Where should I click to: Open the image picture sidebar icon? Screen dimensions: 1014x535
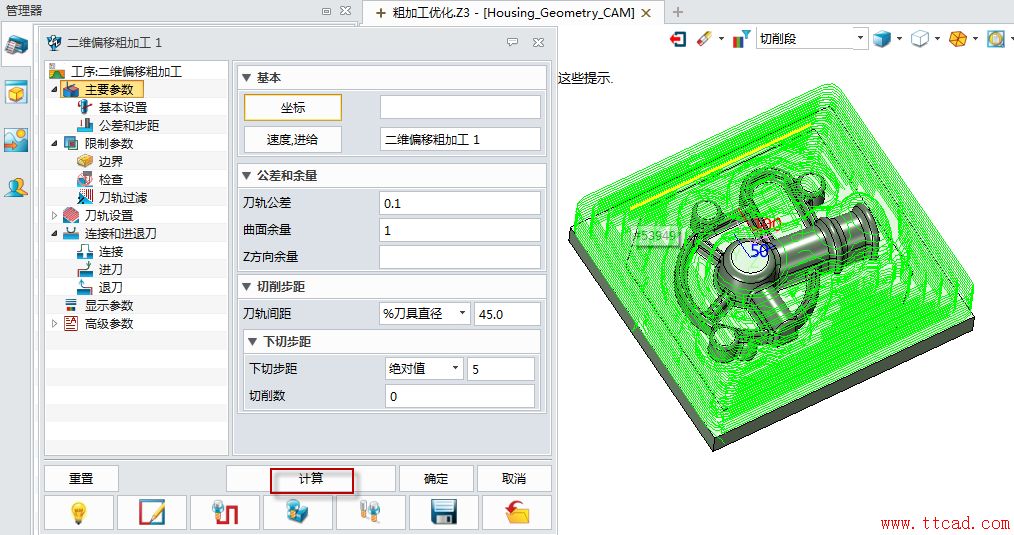click(16, 140)
